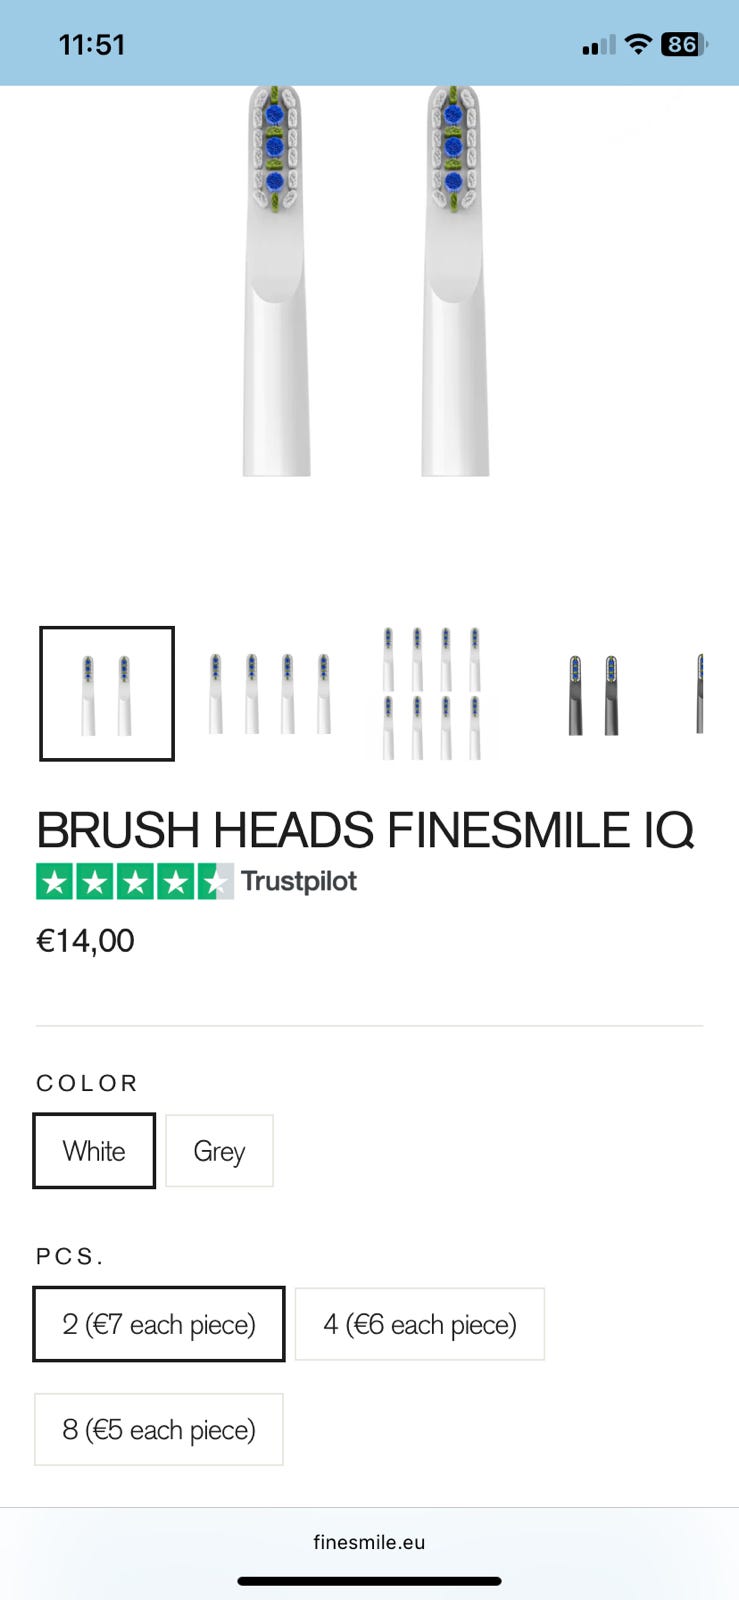
Task: Tap the Wi-Fi status icon
Action: 637,44
